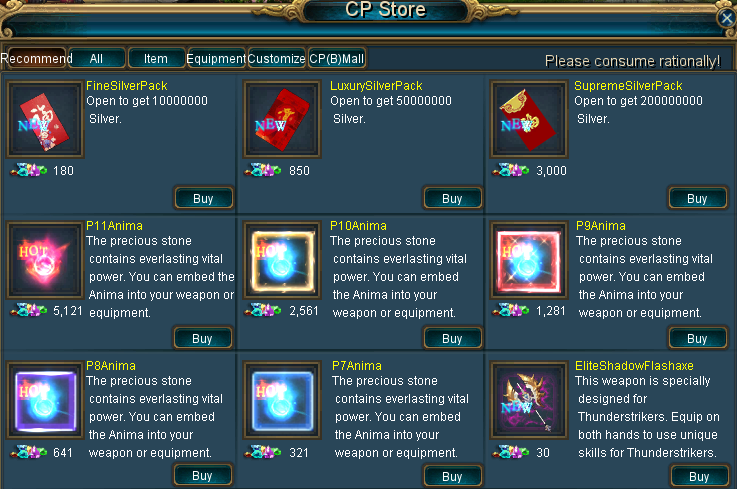Buy the EliteShadowFlashaxe weapon
This screenshot has height=489, width=737.
(x=699, y=476)
